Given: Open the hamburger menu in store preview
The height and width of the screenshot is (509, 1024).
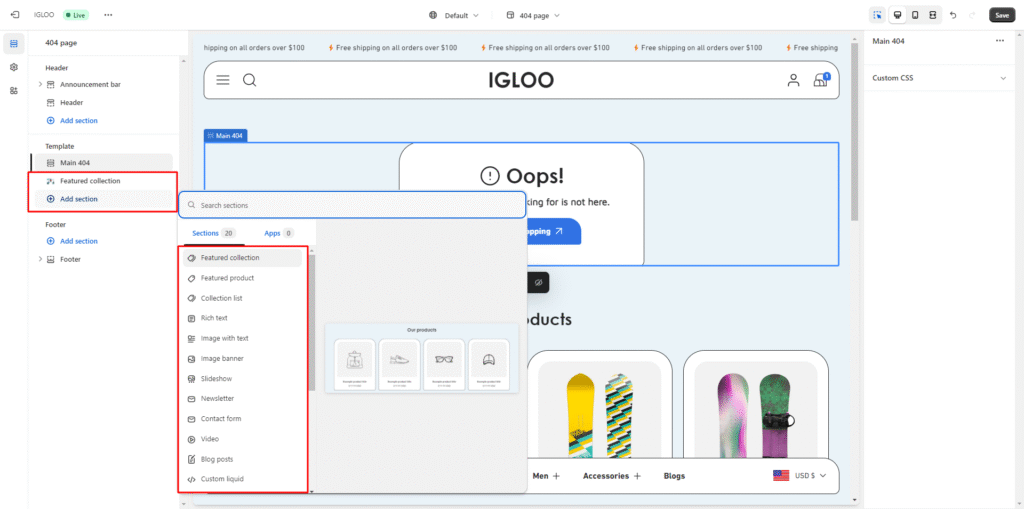Looking at the screenshot, I should point(222,80).
